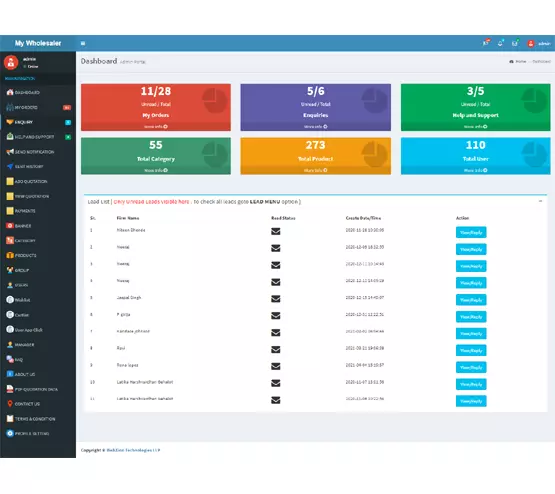Screen dimensions: 555x494
Task: Click View/Reply button for lead row 7
Action: click(471, 334)
